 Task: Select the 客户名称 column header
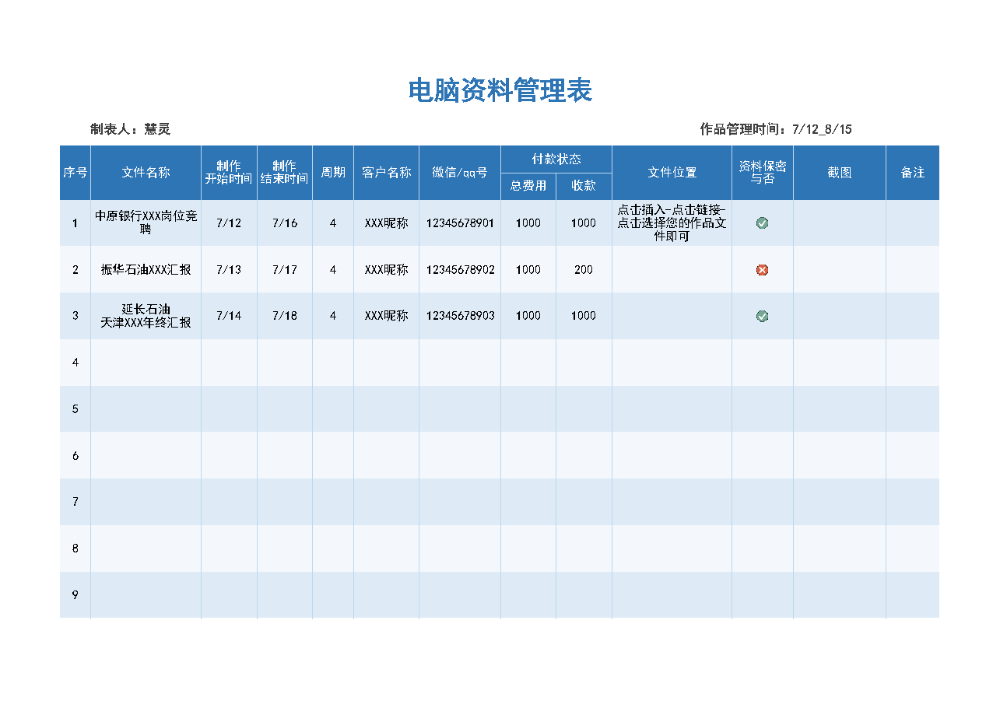point(386,172)
